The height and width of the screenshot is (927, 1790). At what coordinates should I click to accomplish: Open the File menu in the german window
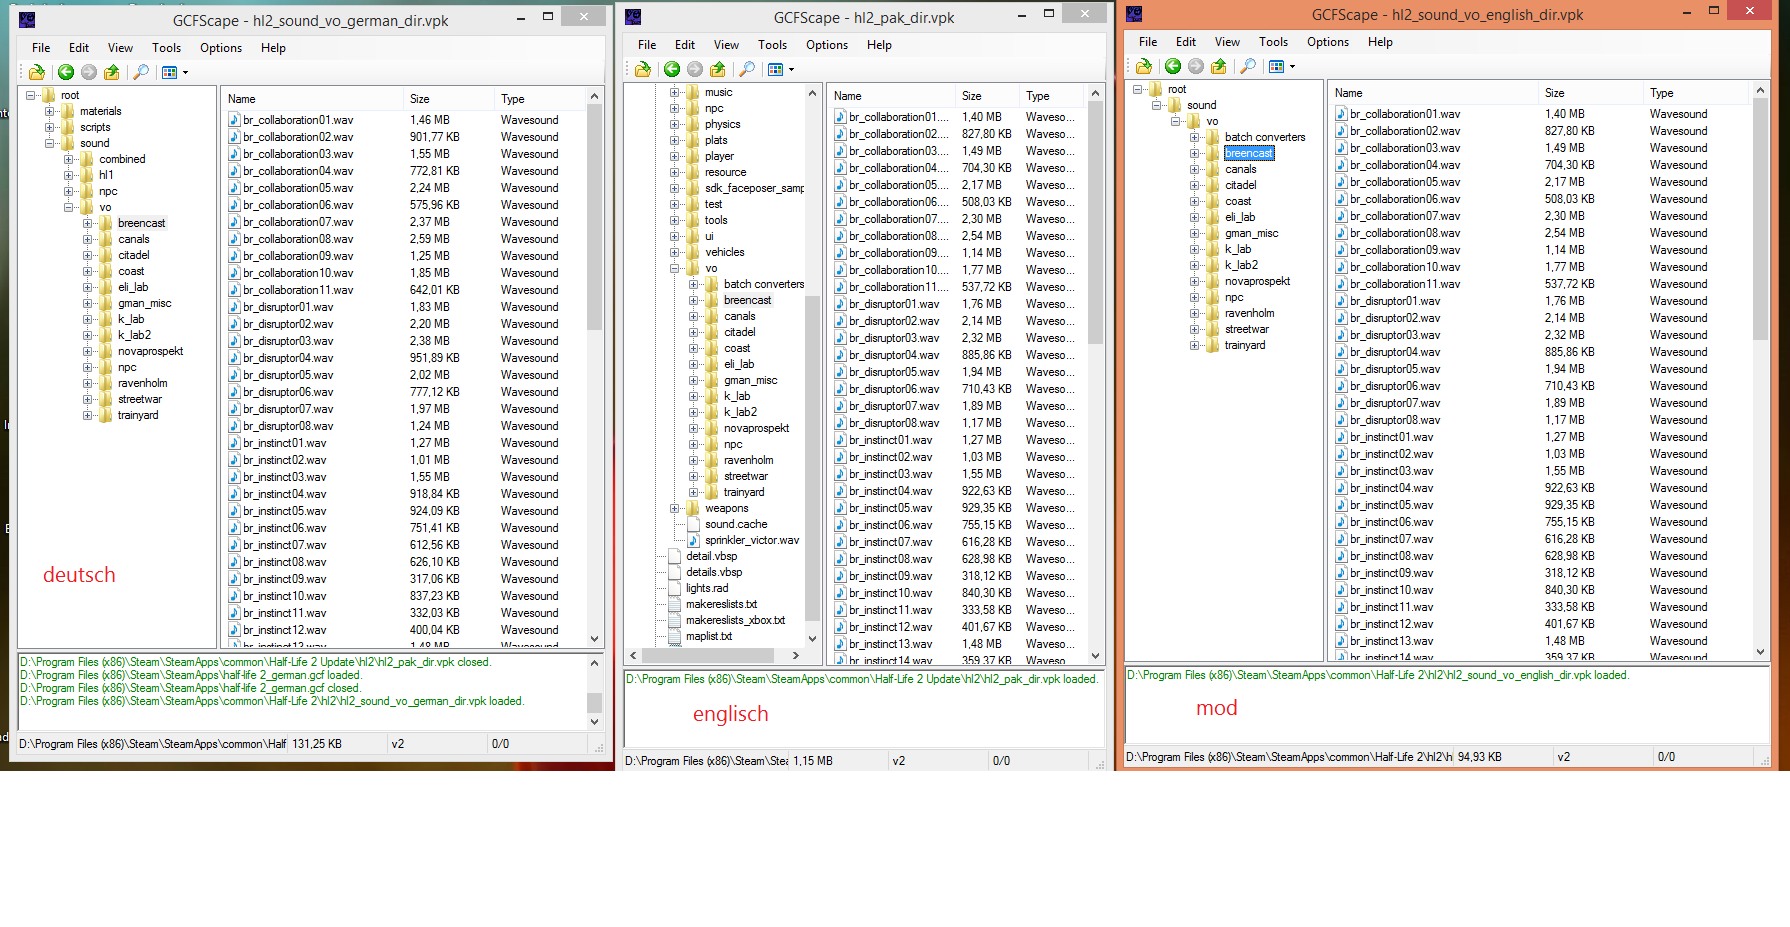41,48
